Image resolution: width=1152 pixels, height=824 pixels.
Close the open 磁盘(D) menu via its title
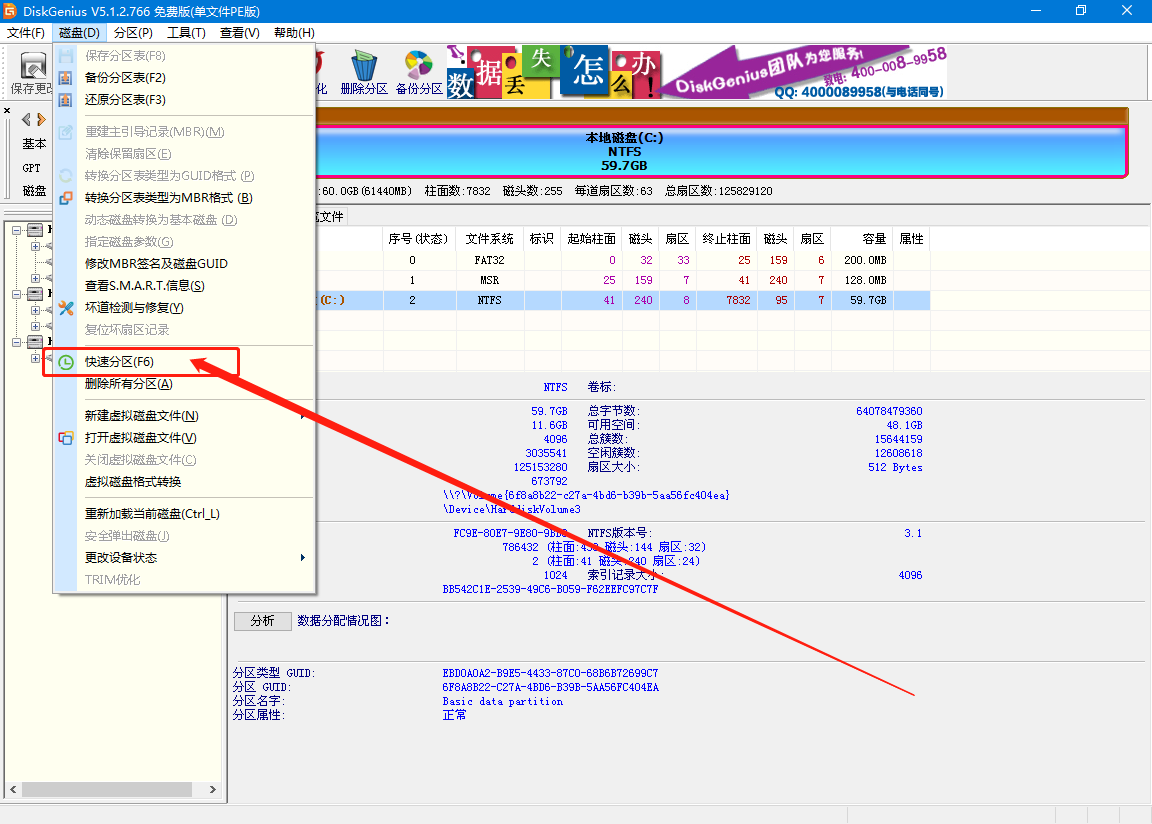click(79, 33)
